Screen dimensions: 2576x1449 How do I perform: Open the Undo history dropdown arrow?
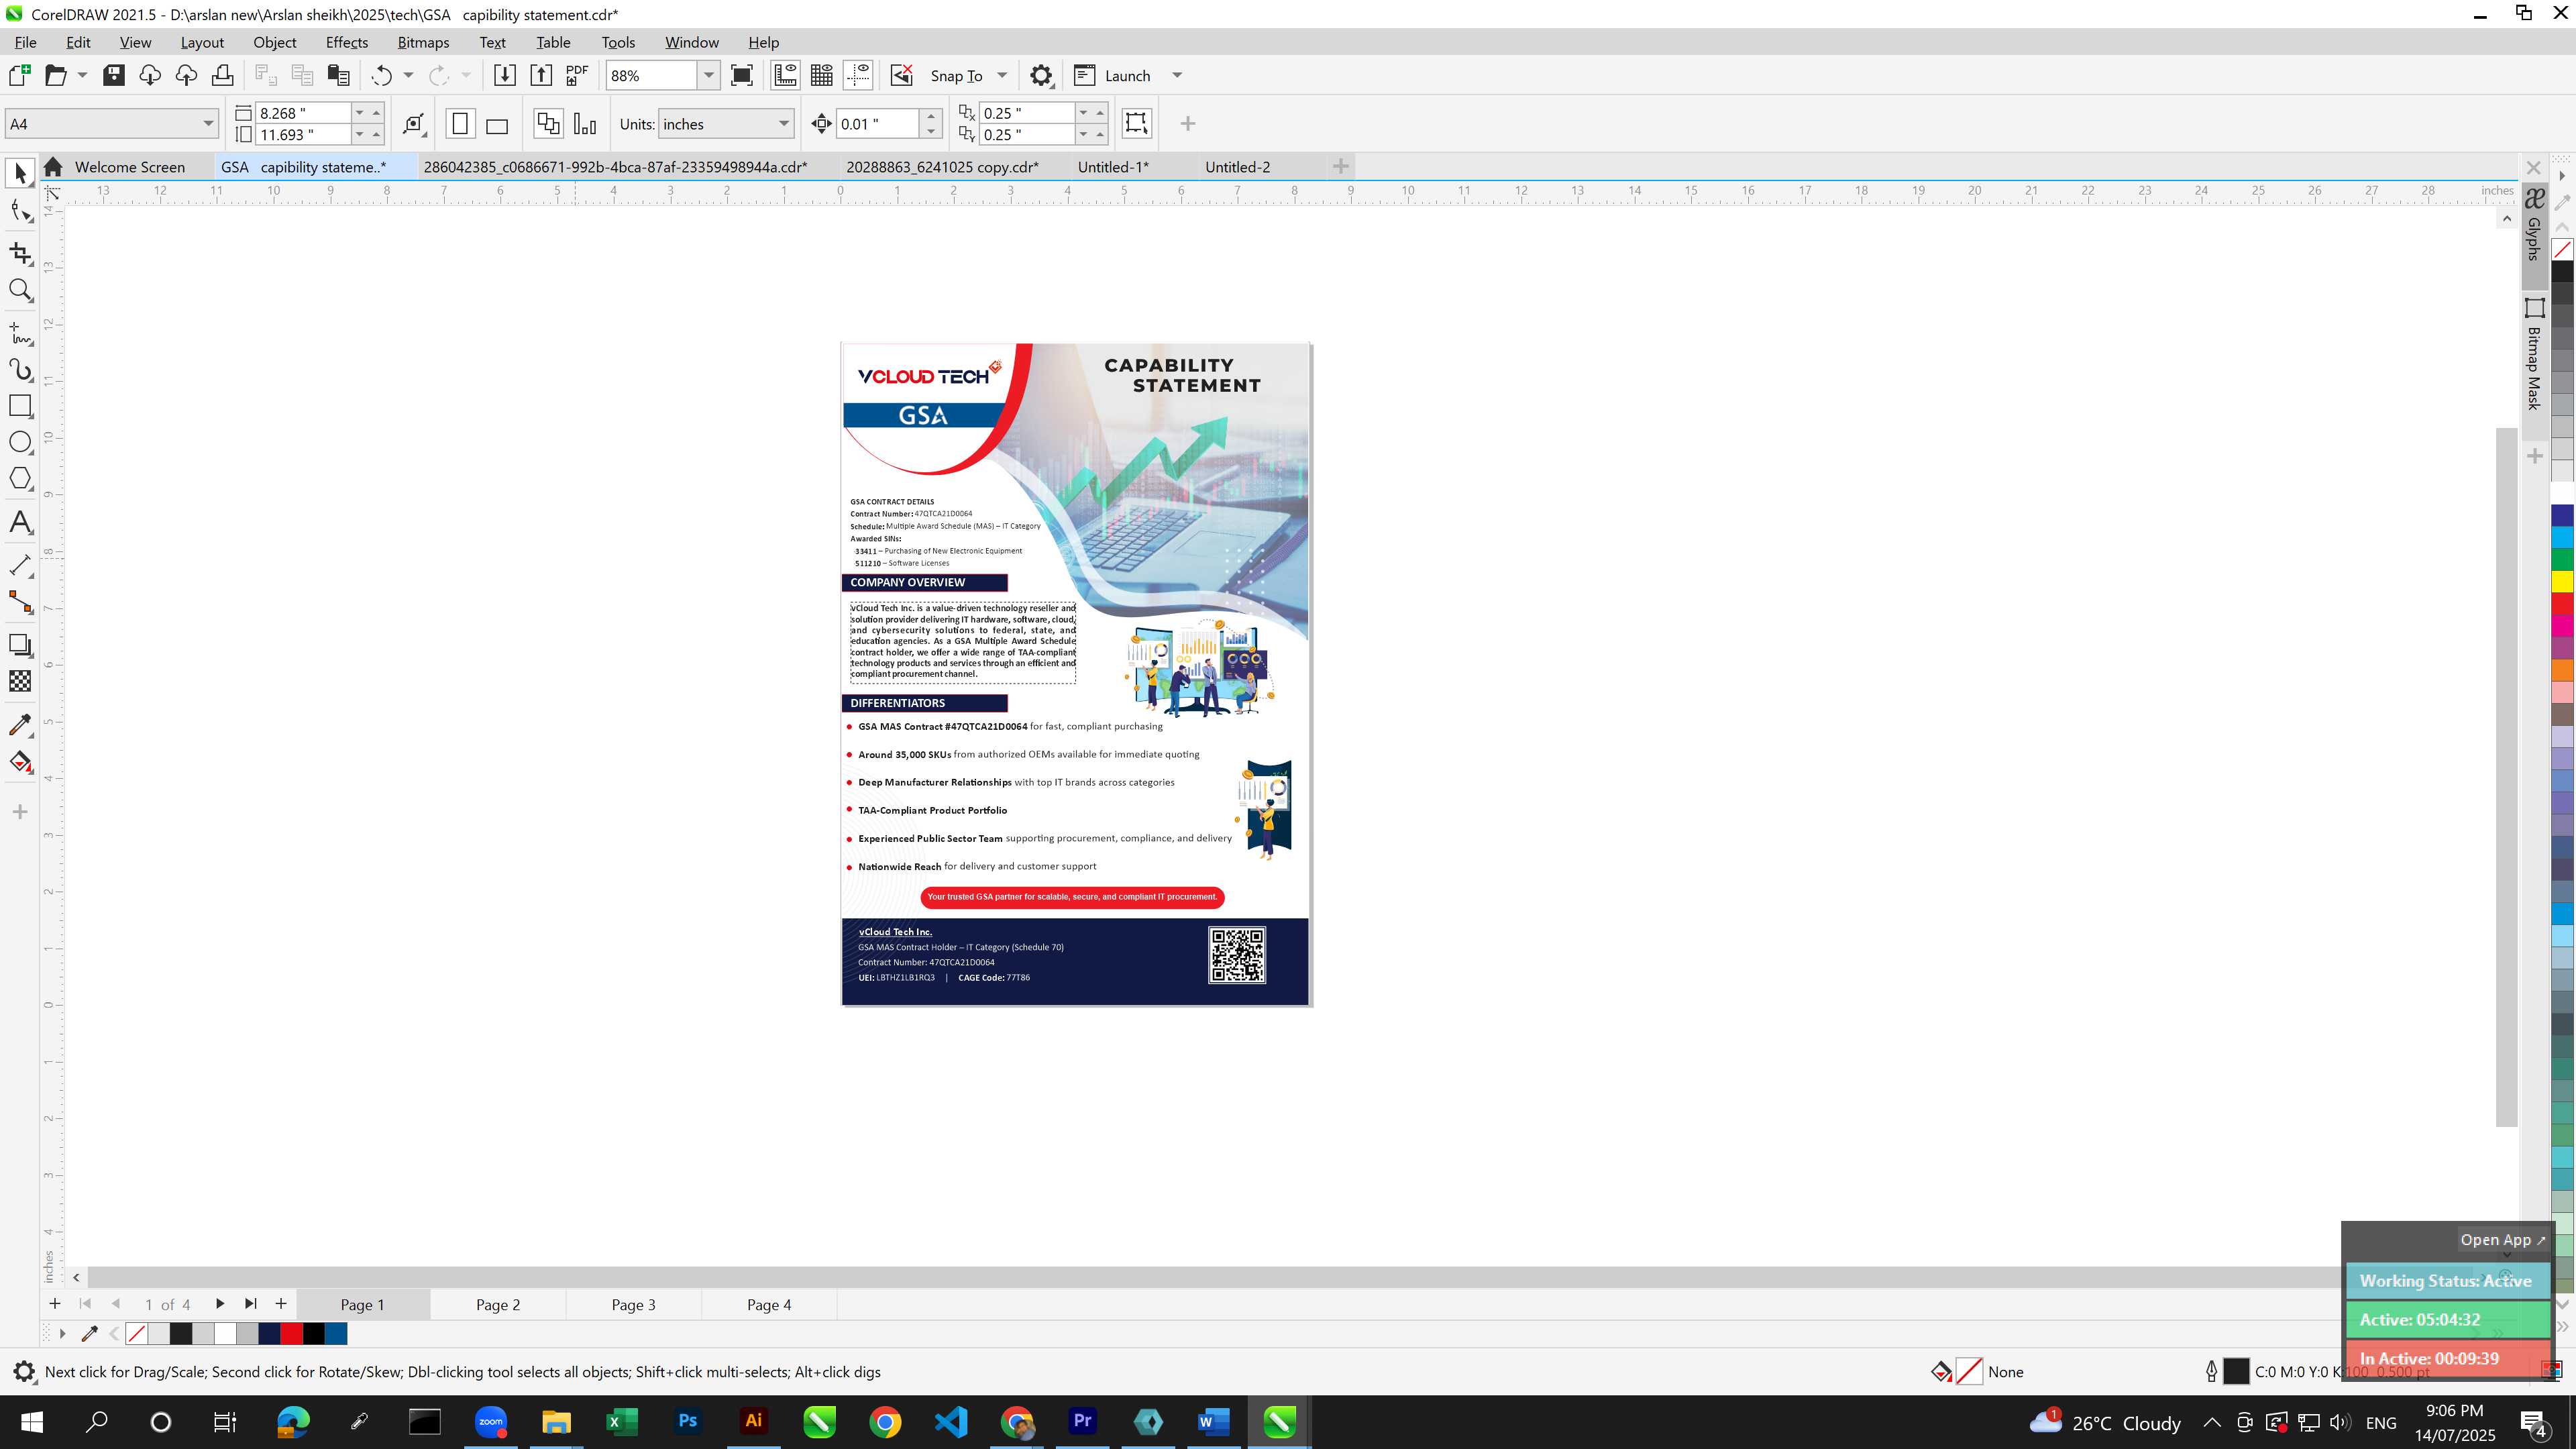pyautogui.click(x=408, y=75)
